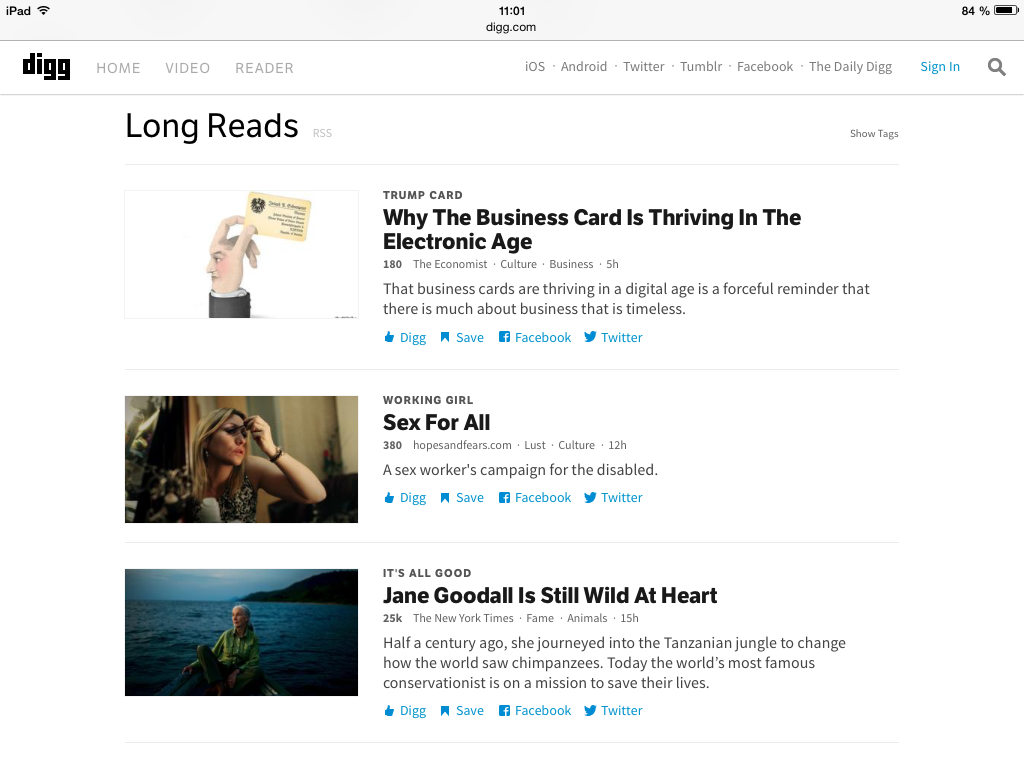Open the Tumblr link in header
This screenshot has width=1024, height=768.
pos(701,67)
